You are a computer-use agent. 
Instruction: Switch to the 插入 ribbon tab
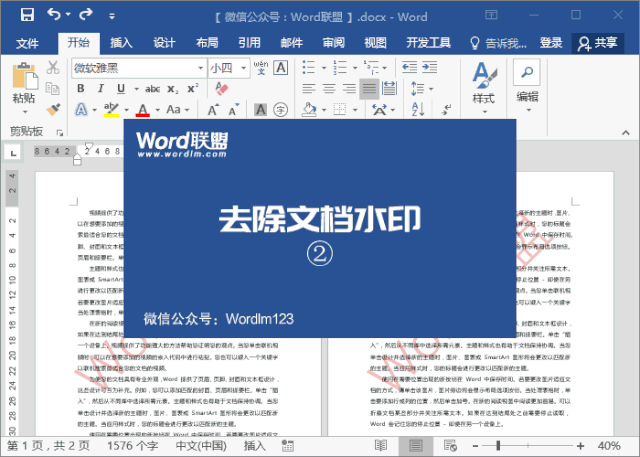(121, 43)
